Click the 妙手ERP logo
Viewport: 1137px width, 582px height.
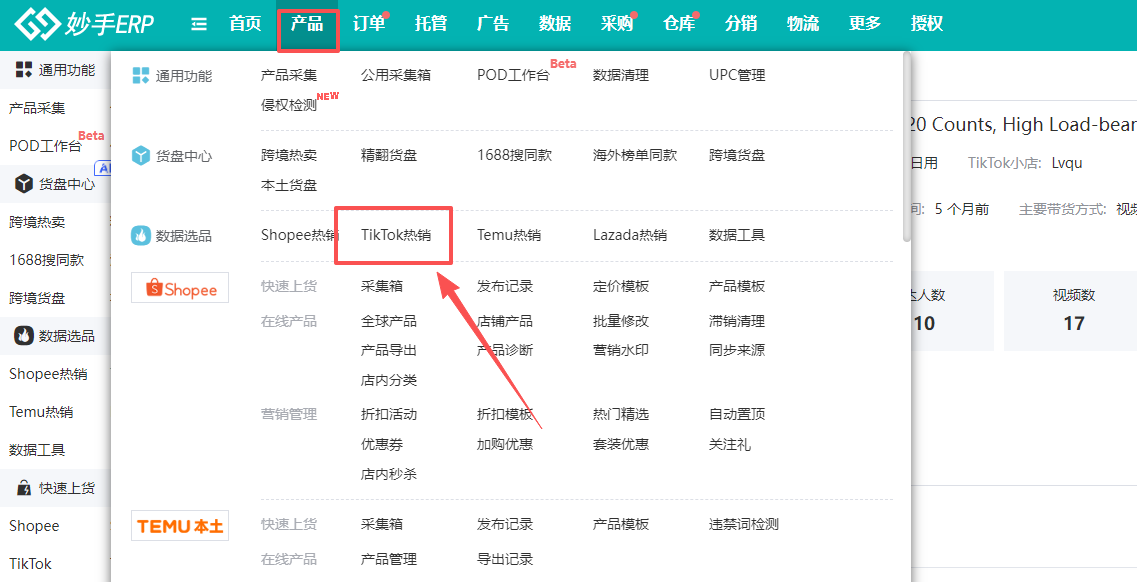[x=84, y=24]
